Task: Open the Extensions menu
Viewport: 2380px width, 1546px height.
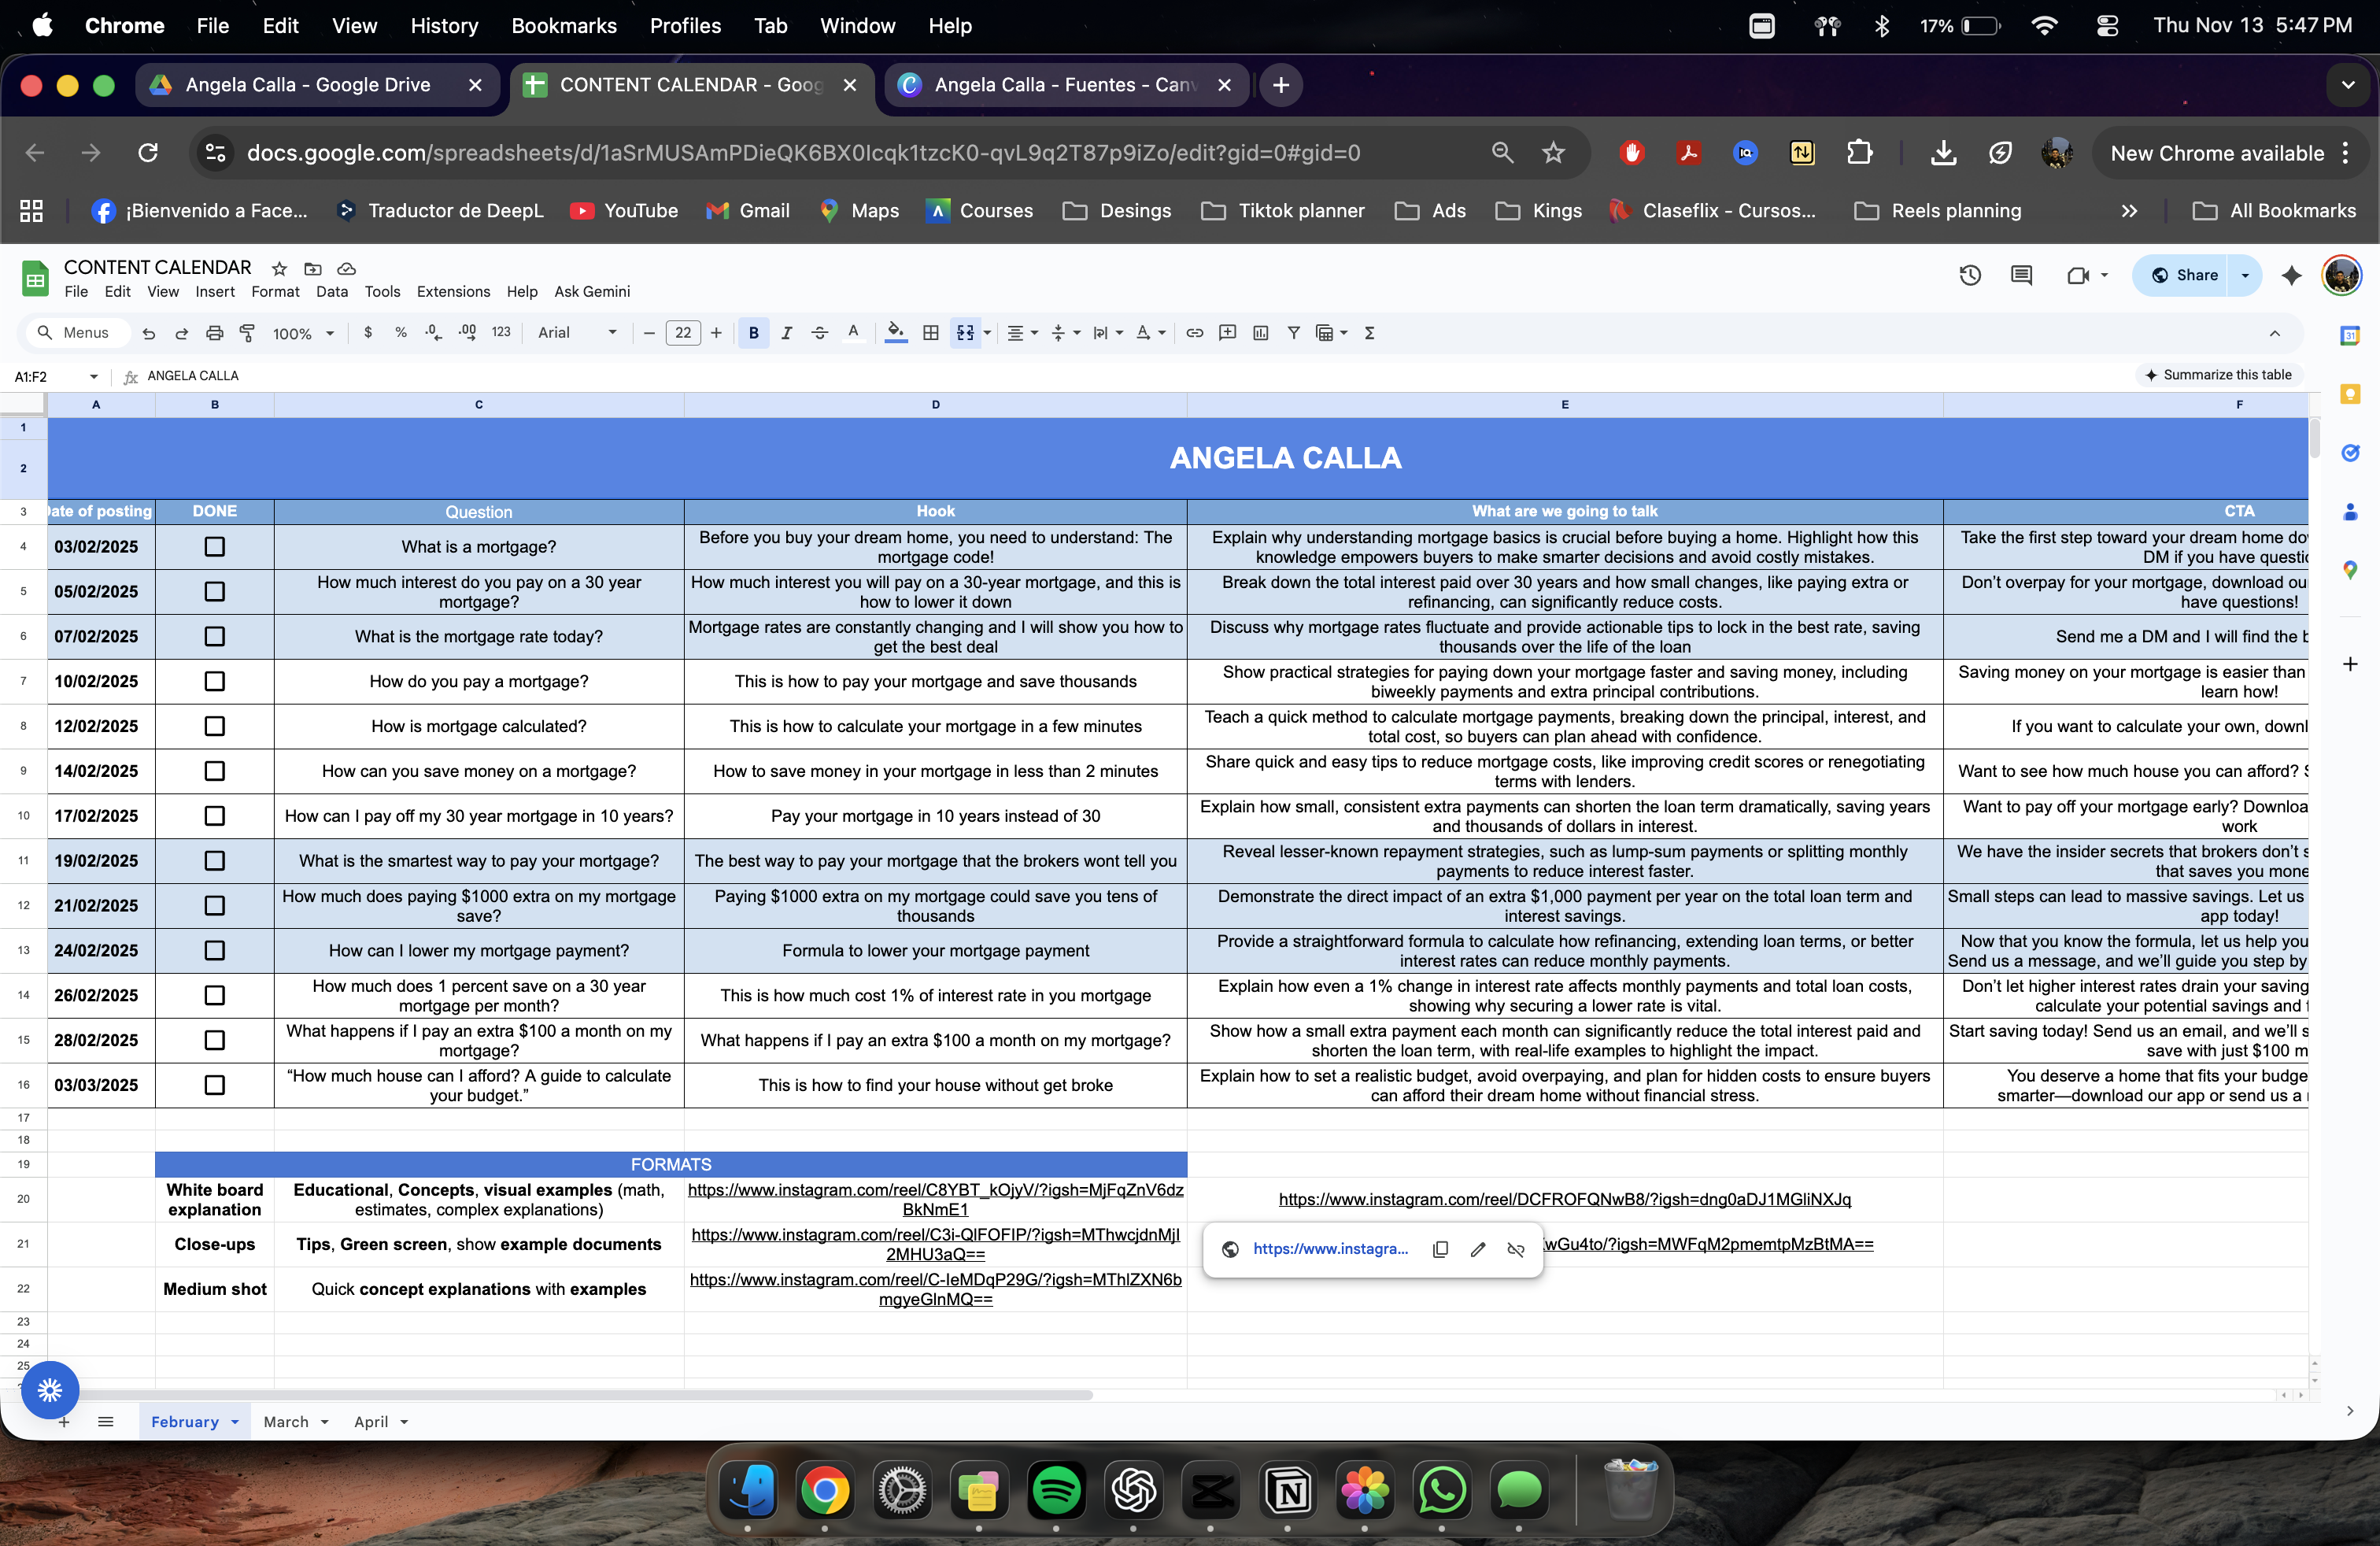Action: pyautogui.click(x=453, y=292)
